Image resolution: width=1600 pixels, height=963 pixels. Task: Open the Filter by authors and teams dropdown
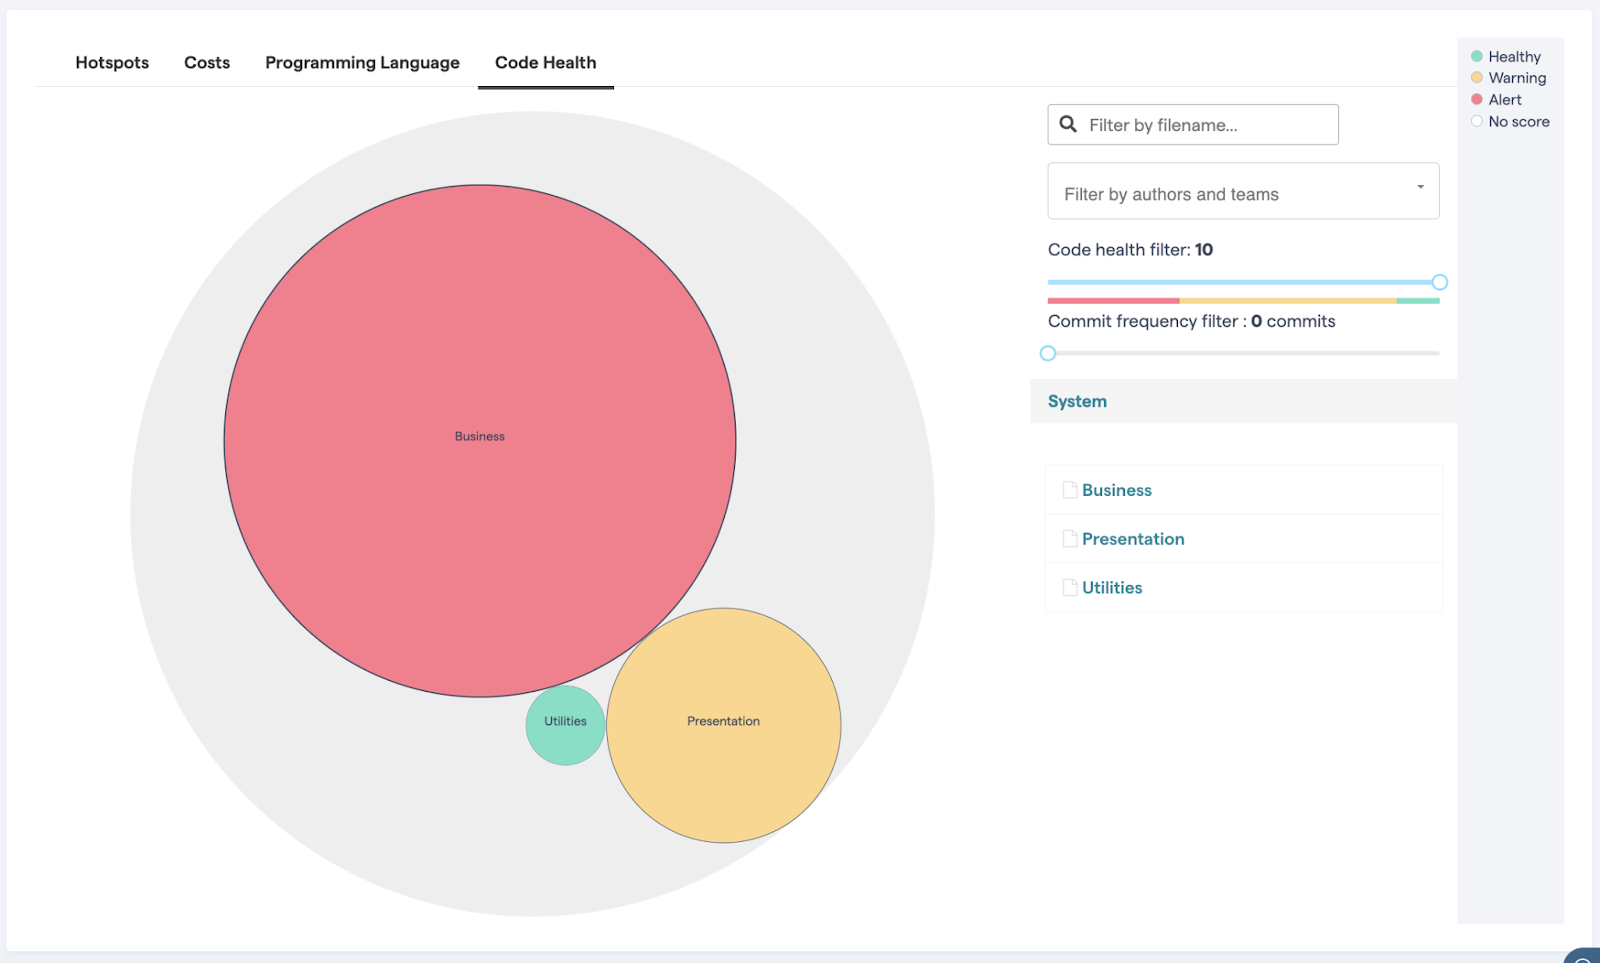tap(1243, 191)
